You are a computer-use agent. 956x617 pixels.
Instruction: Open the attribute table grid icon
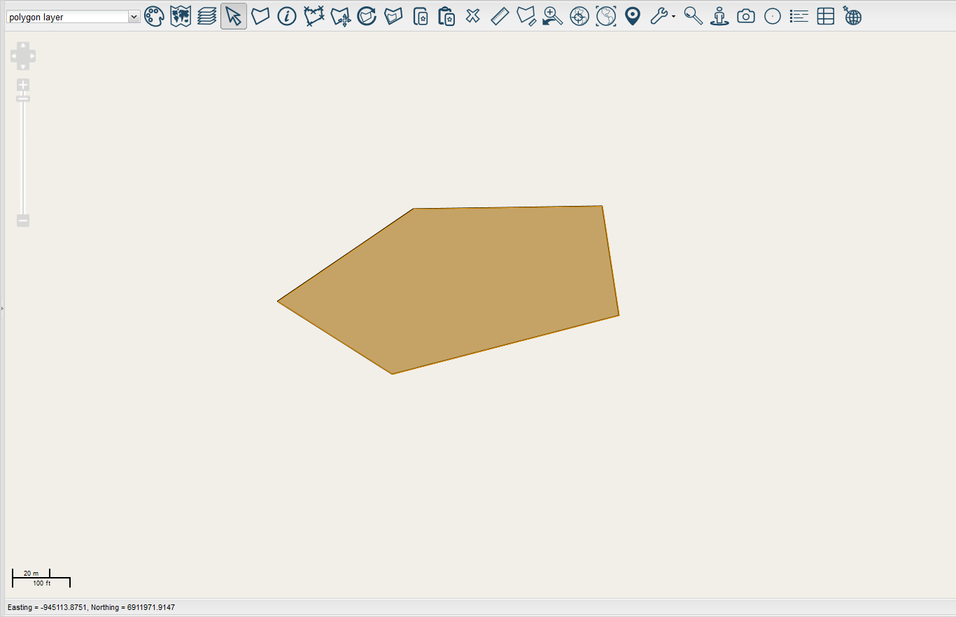(x=825, y=16)
